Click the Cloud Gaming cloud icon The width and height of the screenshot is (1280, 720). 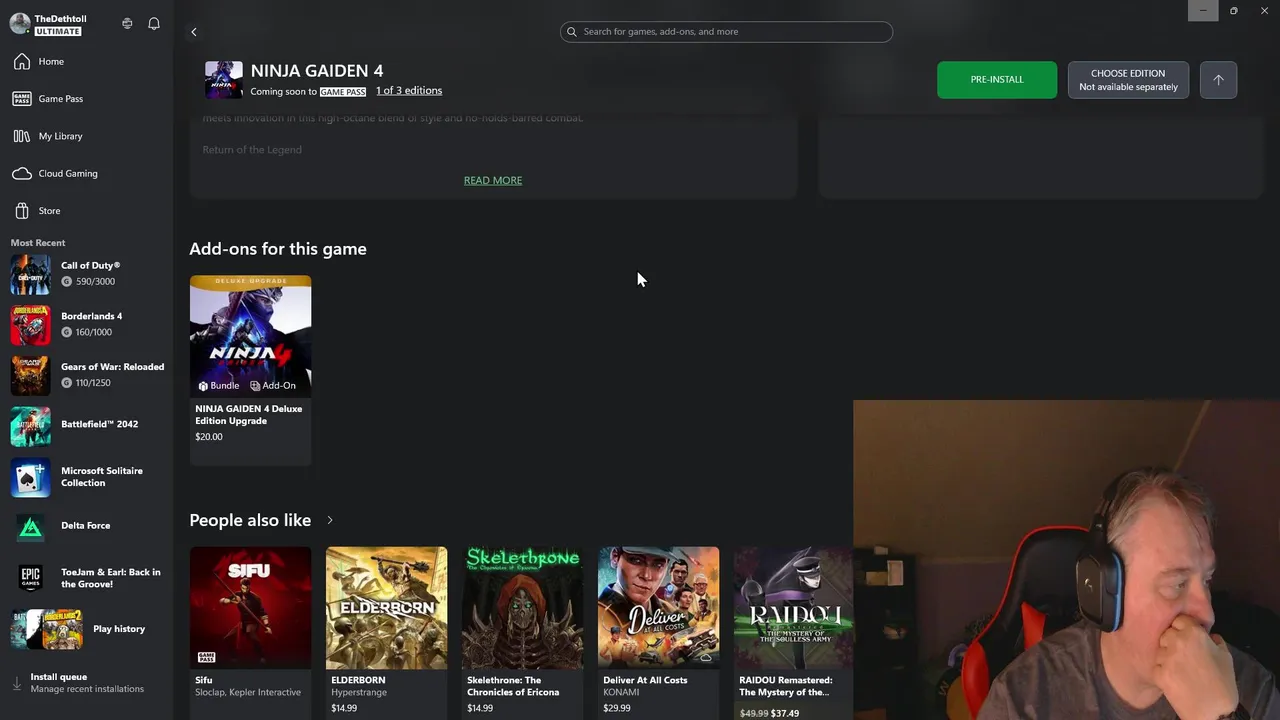pos(22,174)
